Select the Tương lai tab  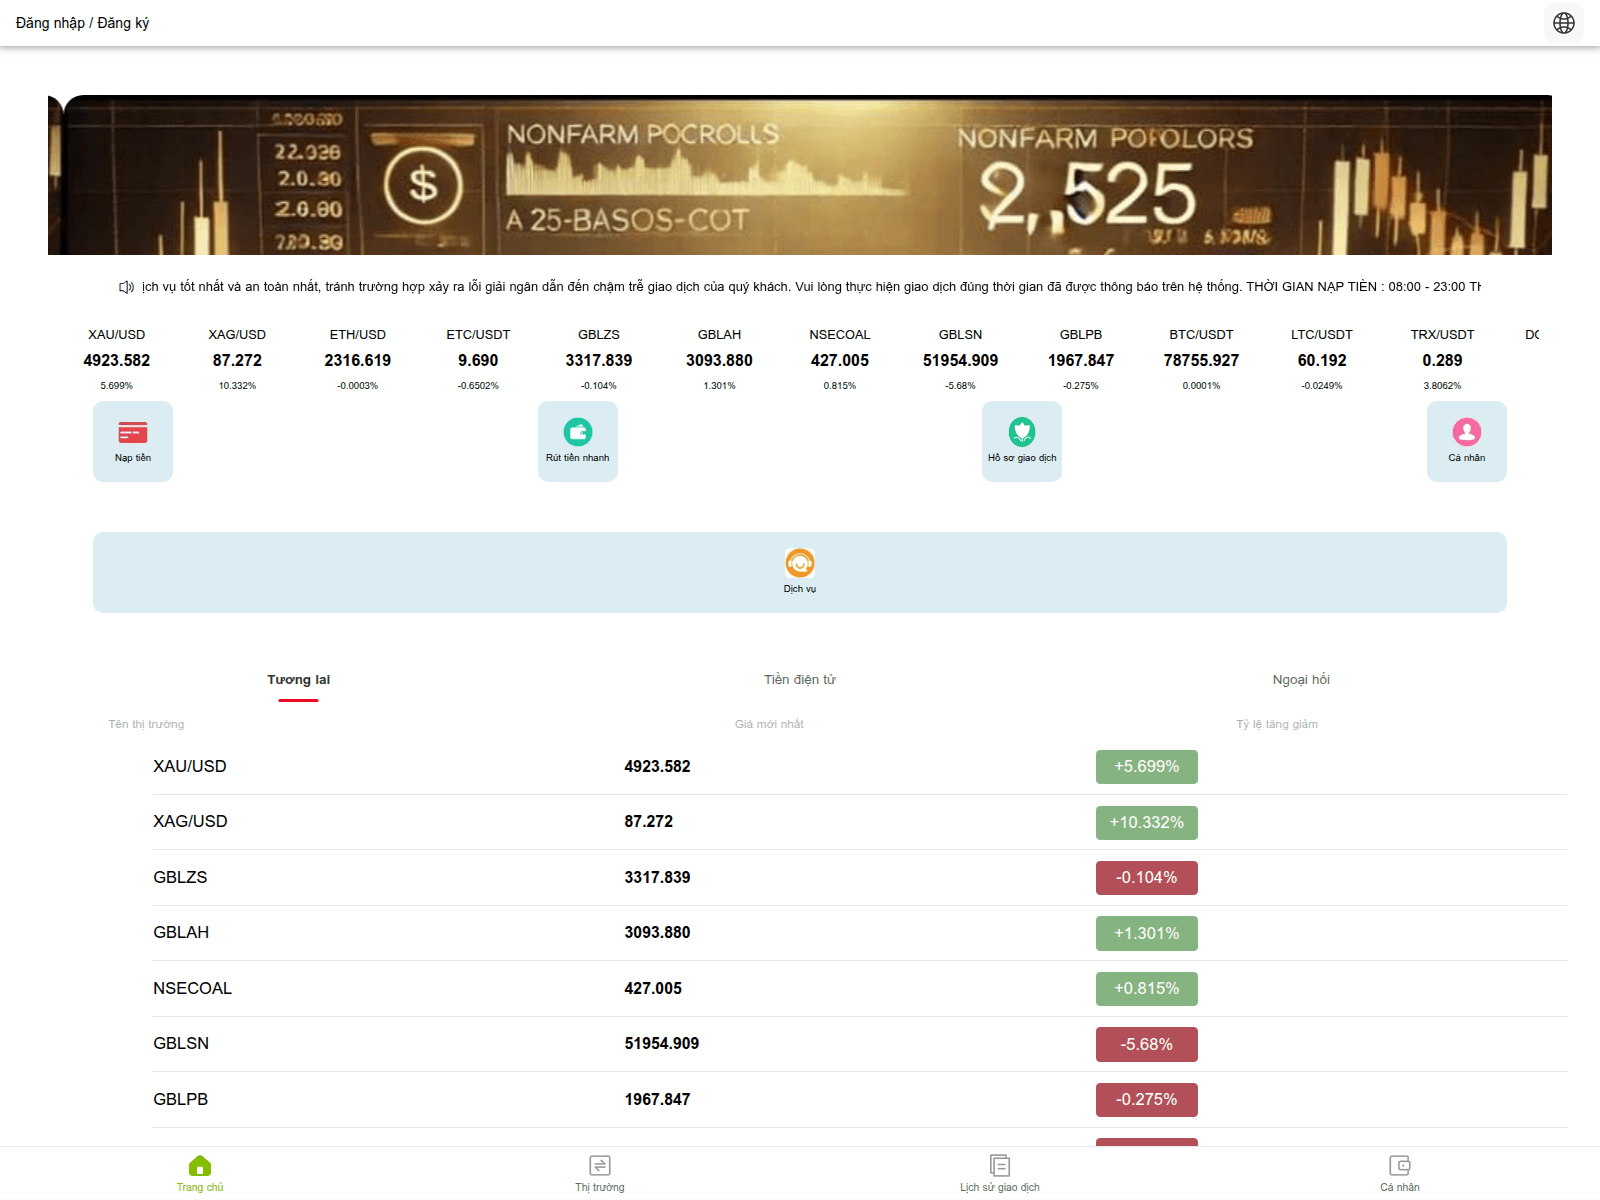coord(298,679)
